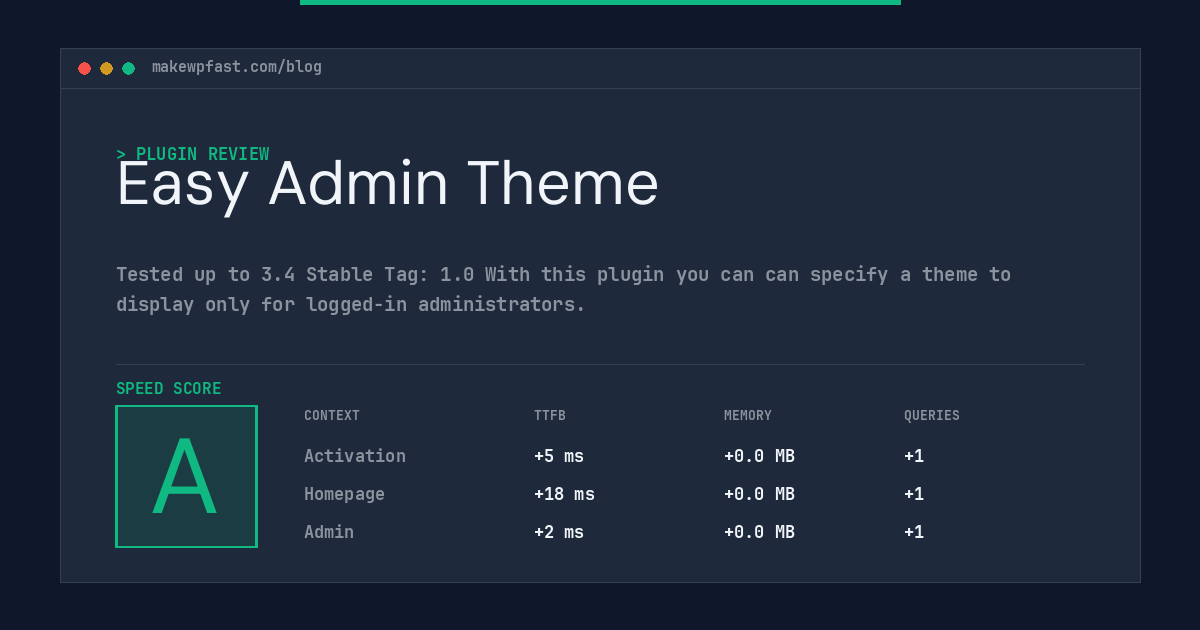
Task: Click the Admin TTFB value +2 ms
Action: tap(559, 532)
